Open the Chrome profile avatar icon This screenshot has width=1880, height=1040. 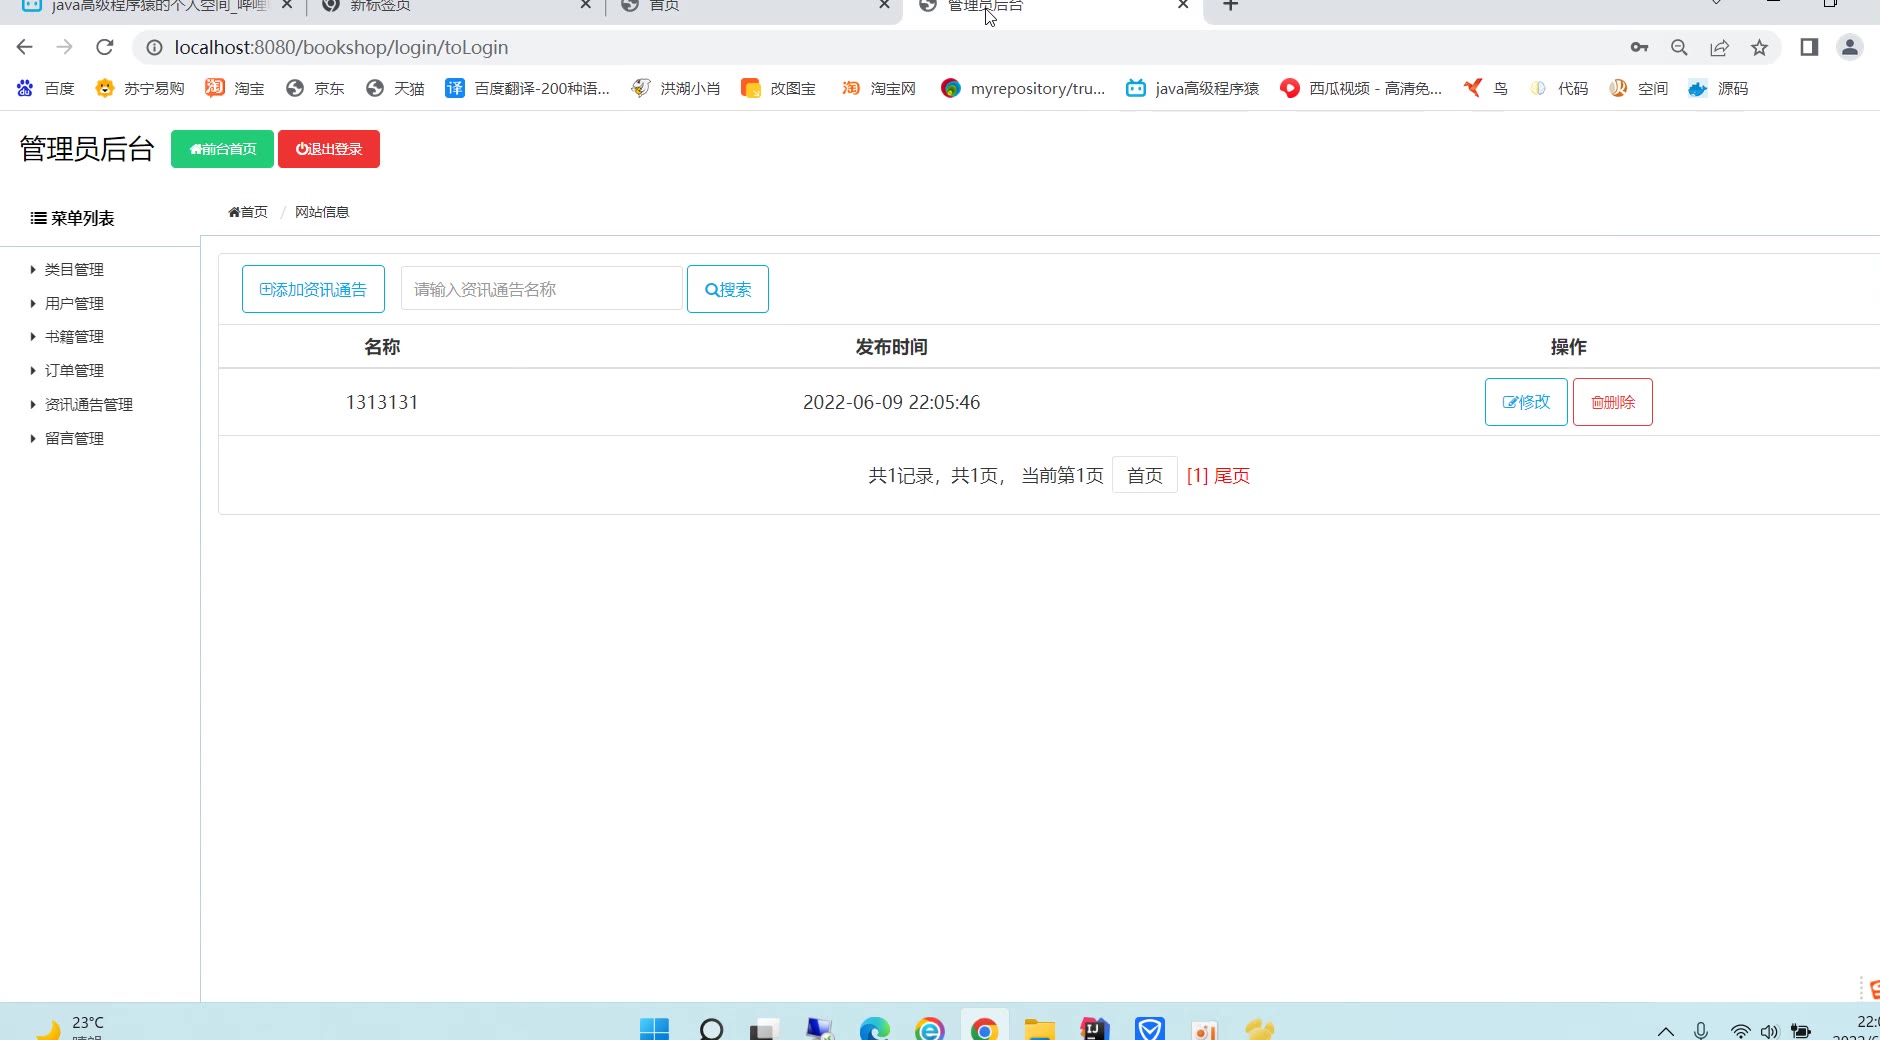1849,47
